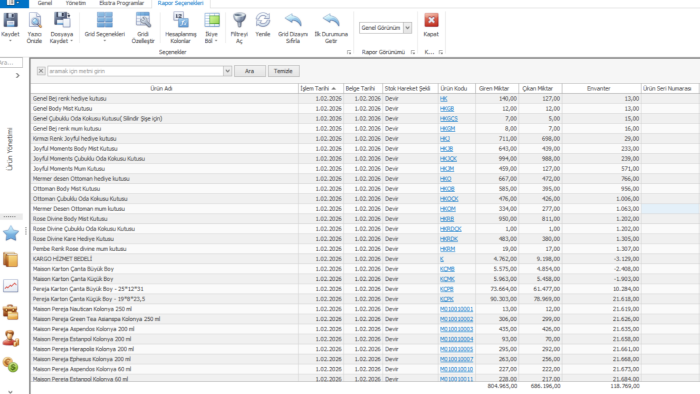The height and width of the screenshot is (394, 700).
Task: Select "Maison Pereja Nautican Kolonya 250 ml"
Action: 364,309
